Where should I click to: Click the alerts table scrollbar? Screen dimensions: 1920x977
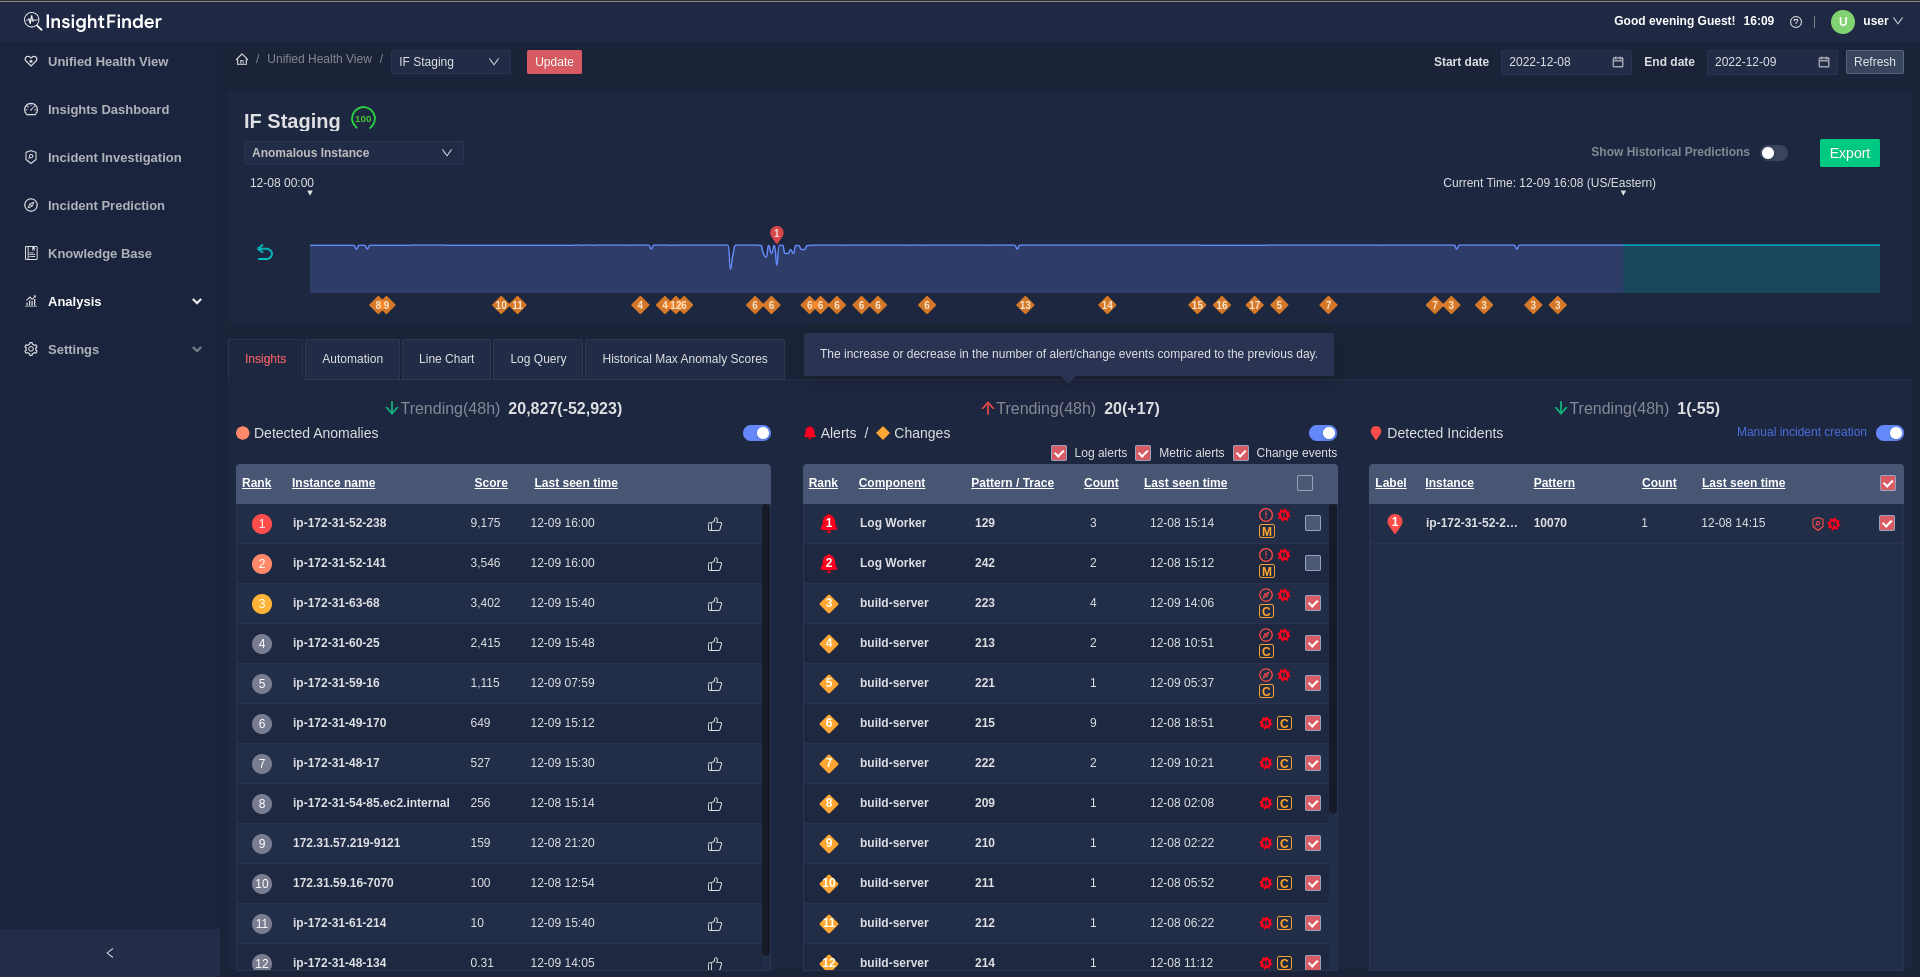click(x=1333, y=660)
